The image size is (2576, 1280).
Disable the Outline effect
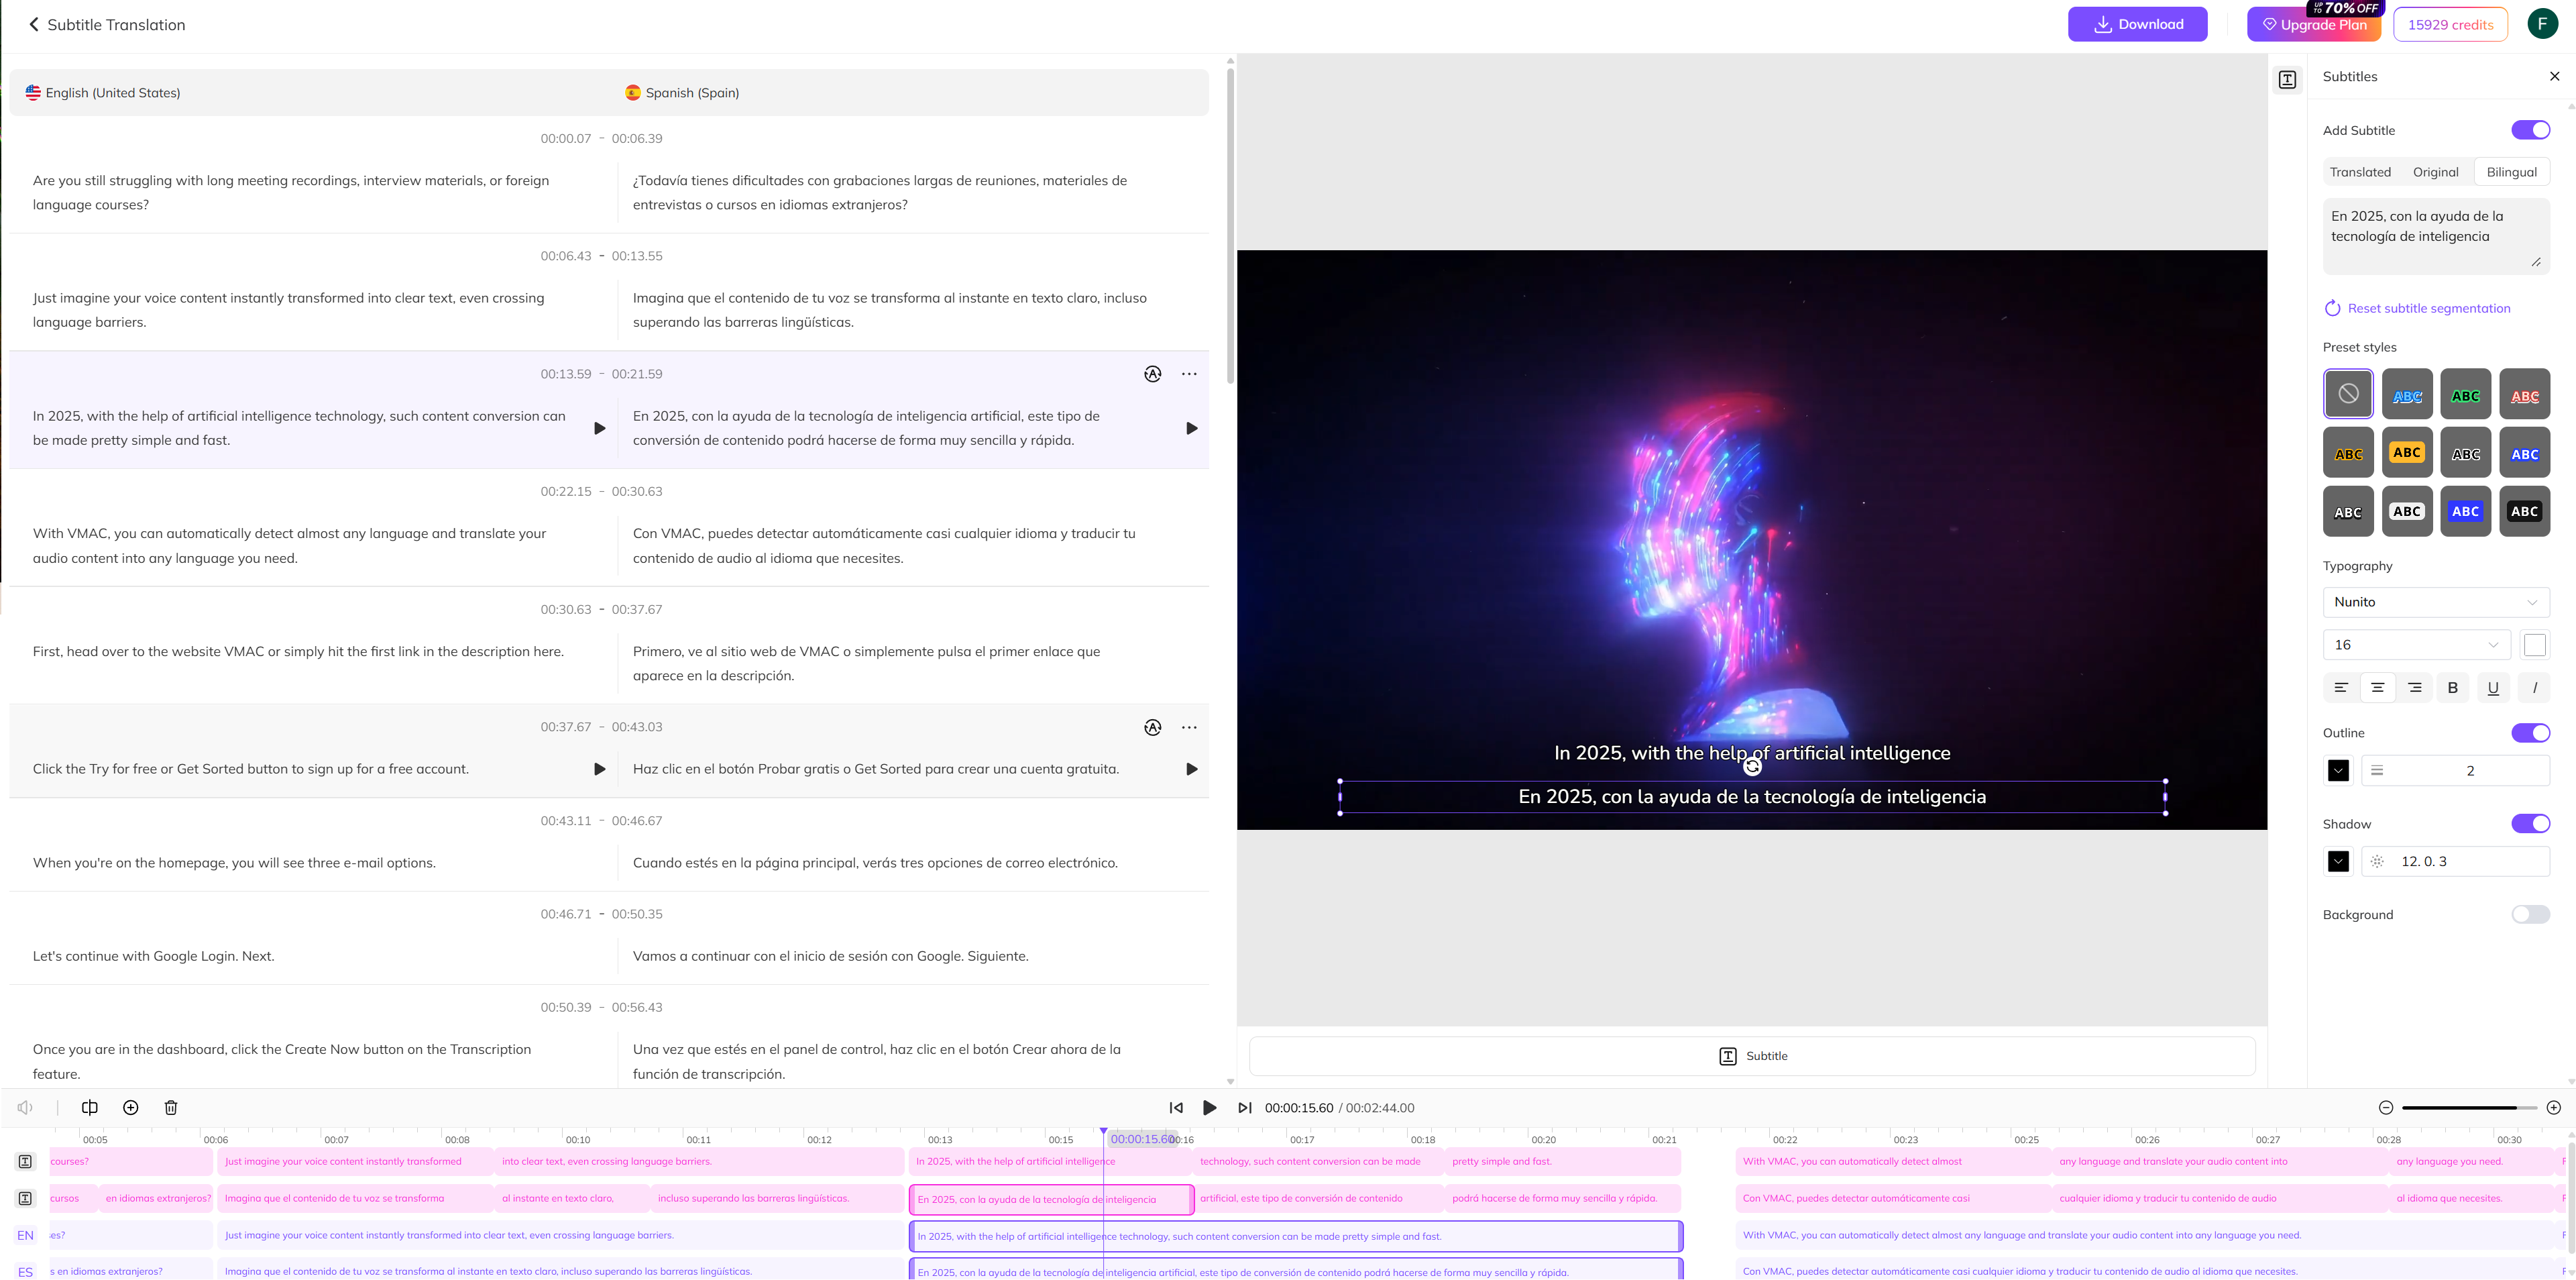tap(2531, 732)
